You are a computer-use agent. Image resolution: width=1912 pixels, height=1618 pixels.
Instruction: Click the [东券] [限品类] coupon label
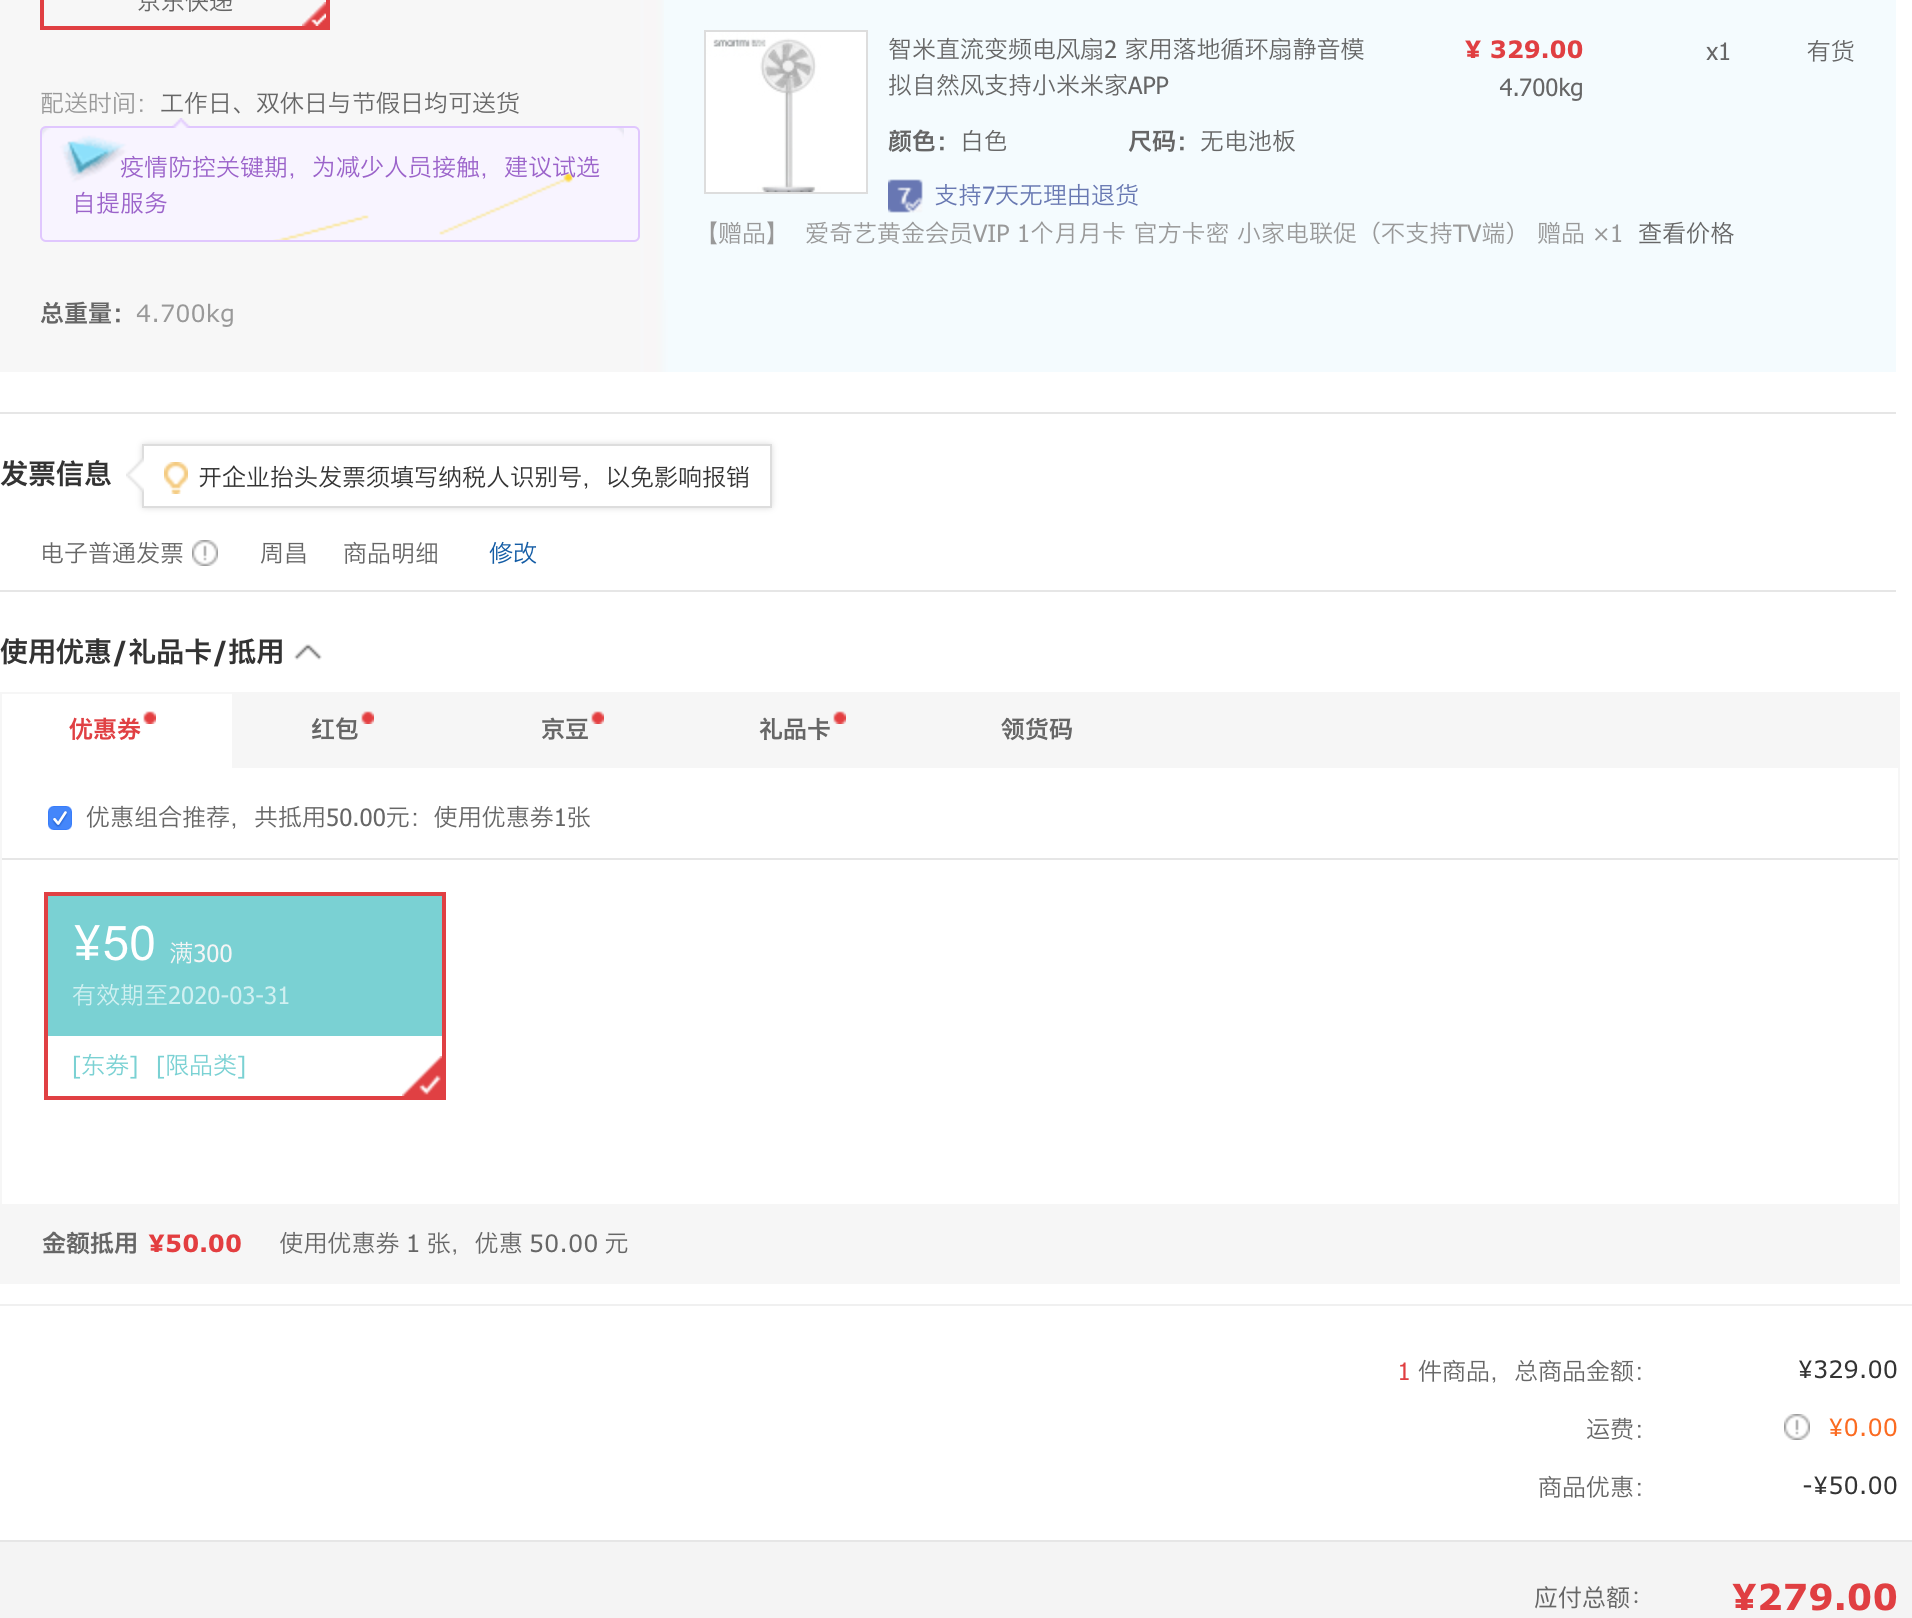pyautogui.click(x=159, y=1066)
